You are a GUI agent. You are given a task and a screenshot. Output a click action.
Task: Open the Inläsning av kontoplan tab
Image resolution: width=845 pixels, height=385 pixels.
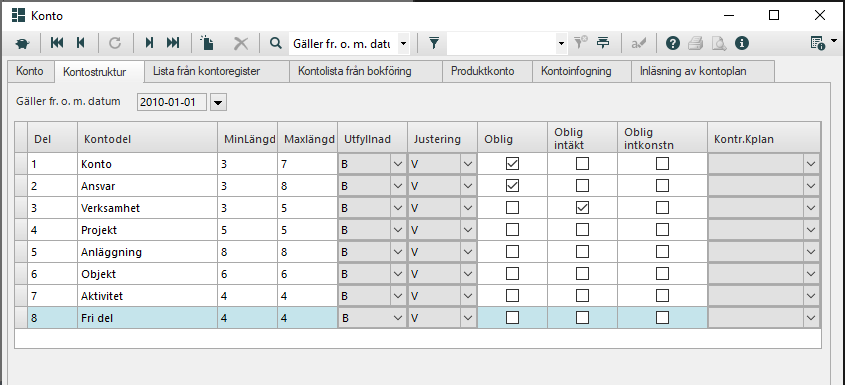point(693,71)
